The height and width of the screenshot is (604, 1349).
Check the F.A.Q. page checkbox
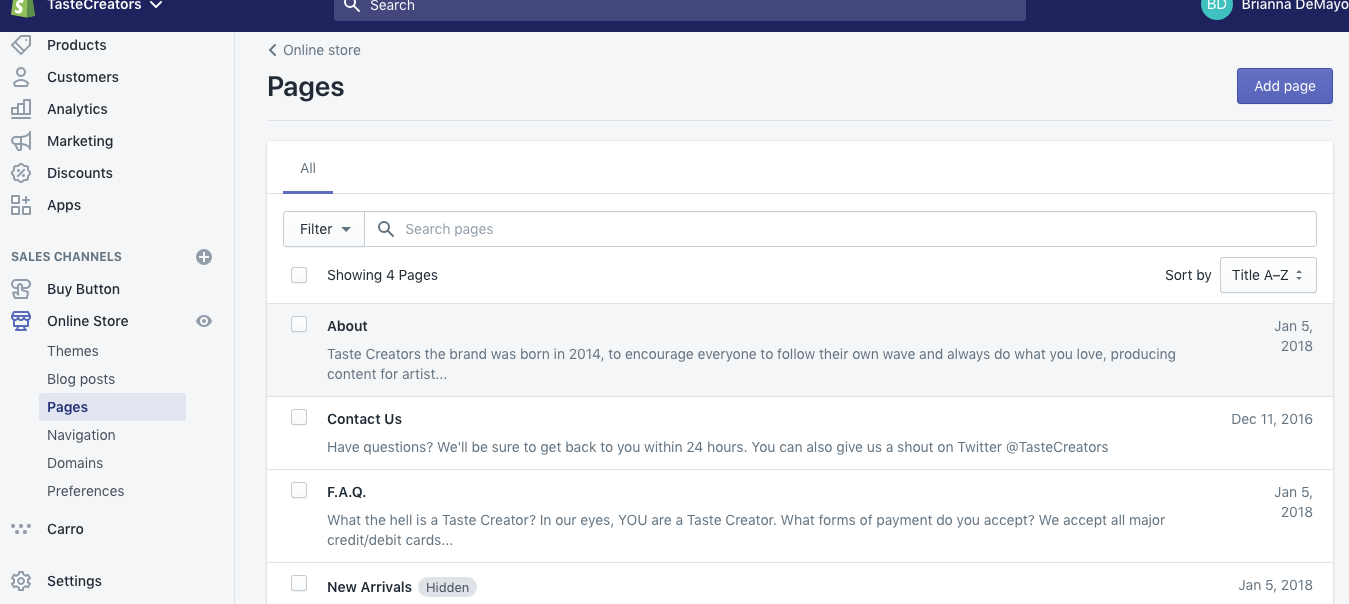tap(299, 490)
